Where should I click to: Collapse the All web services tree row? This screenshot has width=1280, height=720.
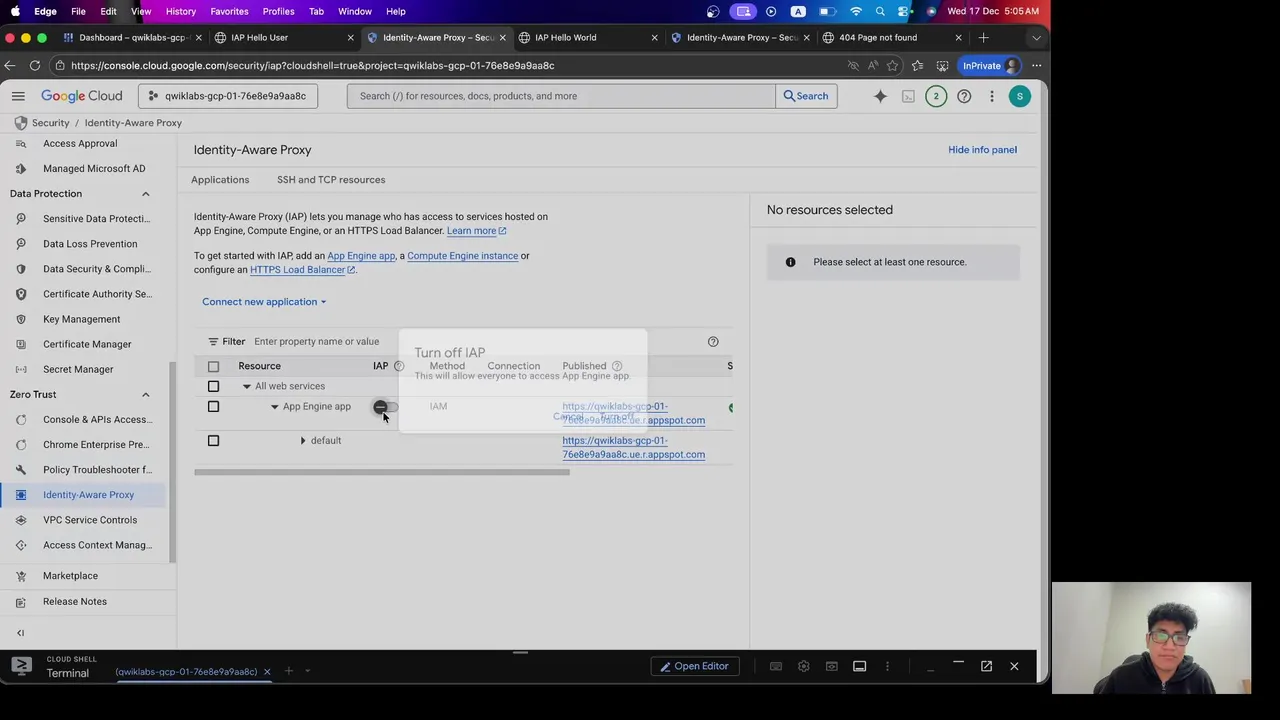[x=247, y=386]
